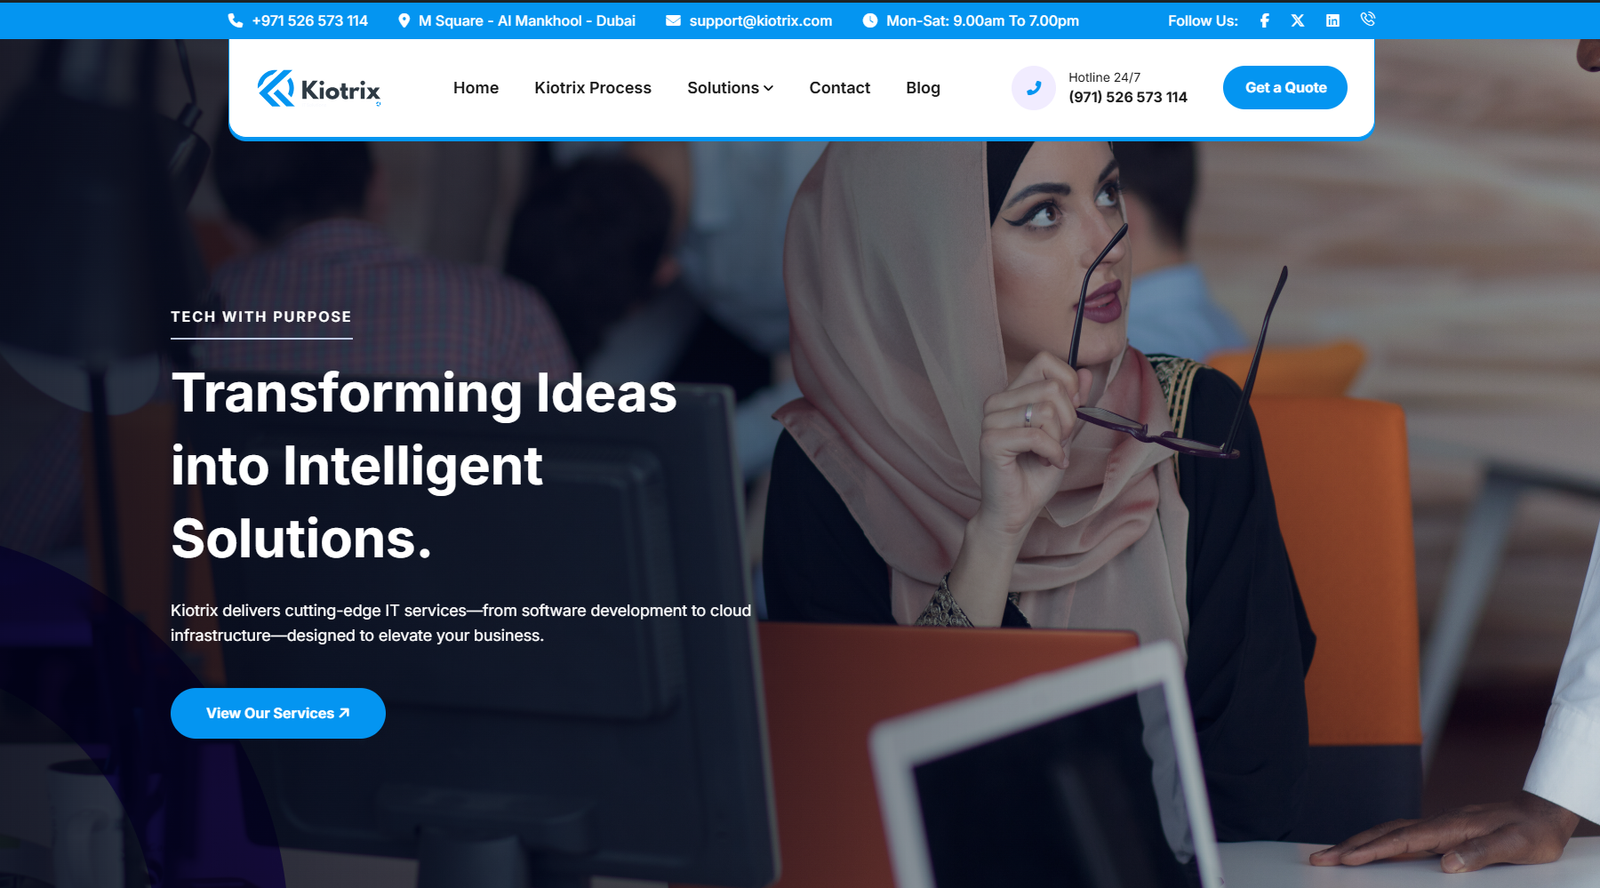Image resolution: width=1600 pixels, height=888 pixels.
Task: Open the Facebook social icon
Action: click(x=1264, y=20)
